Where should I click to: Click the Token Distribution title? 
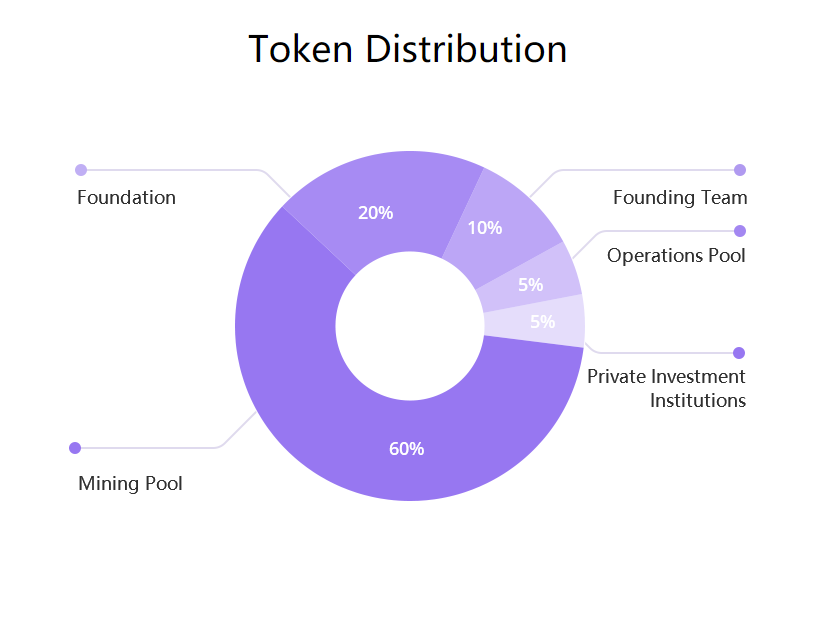407,49
